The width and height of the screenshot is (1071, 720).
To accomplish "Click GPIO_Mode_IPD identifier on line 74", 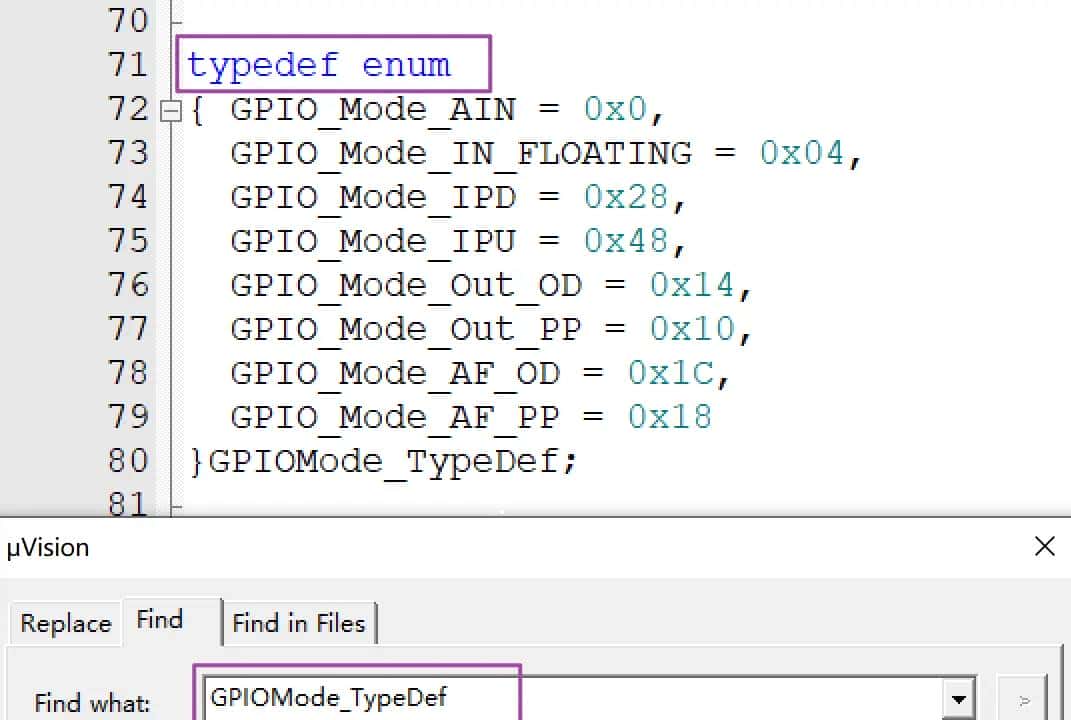I will point(372,198).
